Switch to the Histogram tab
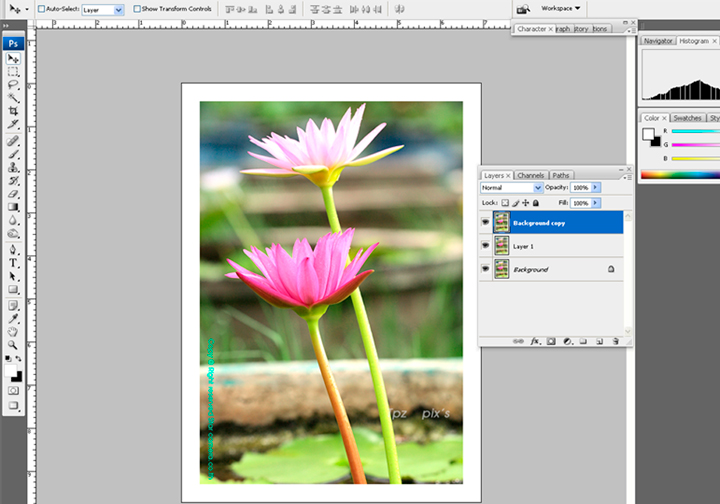720x504 pixels. (x=693, y=41)
